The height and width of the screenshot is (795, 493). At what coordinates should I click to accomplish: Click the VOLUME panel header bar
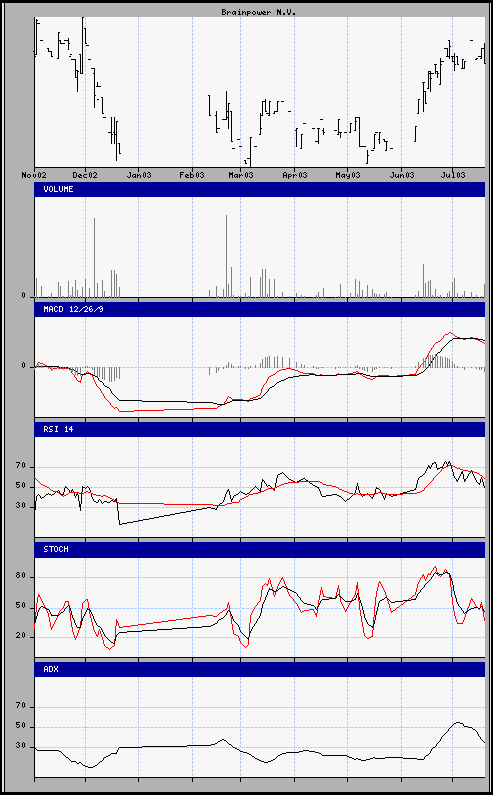[x=260, y=189]
